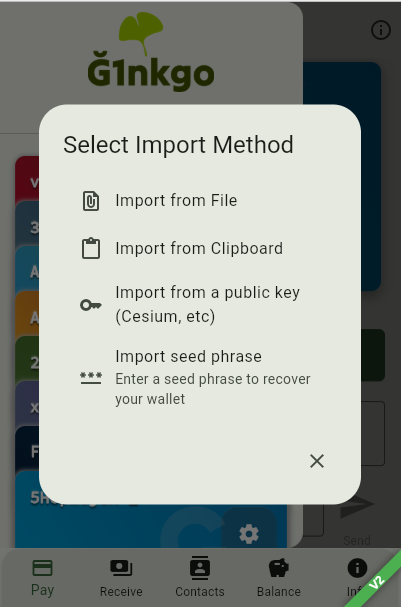Open the Contacts tab

(x=200, y=578)
